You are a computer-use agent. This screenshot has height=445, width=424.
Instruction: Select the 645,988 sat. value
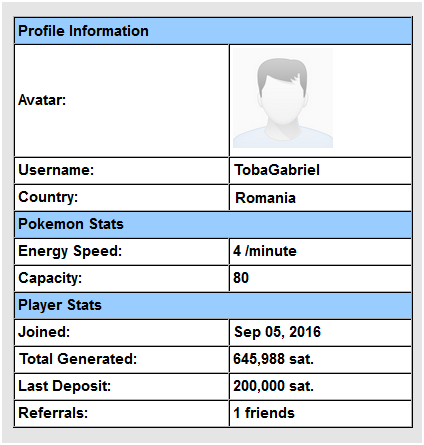[273, 359]
